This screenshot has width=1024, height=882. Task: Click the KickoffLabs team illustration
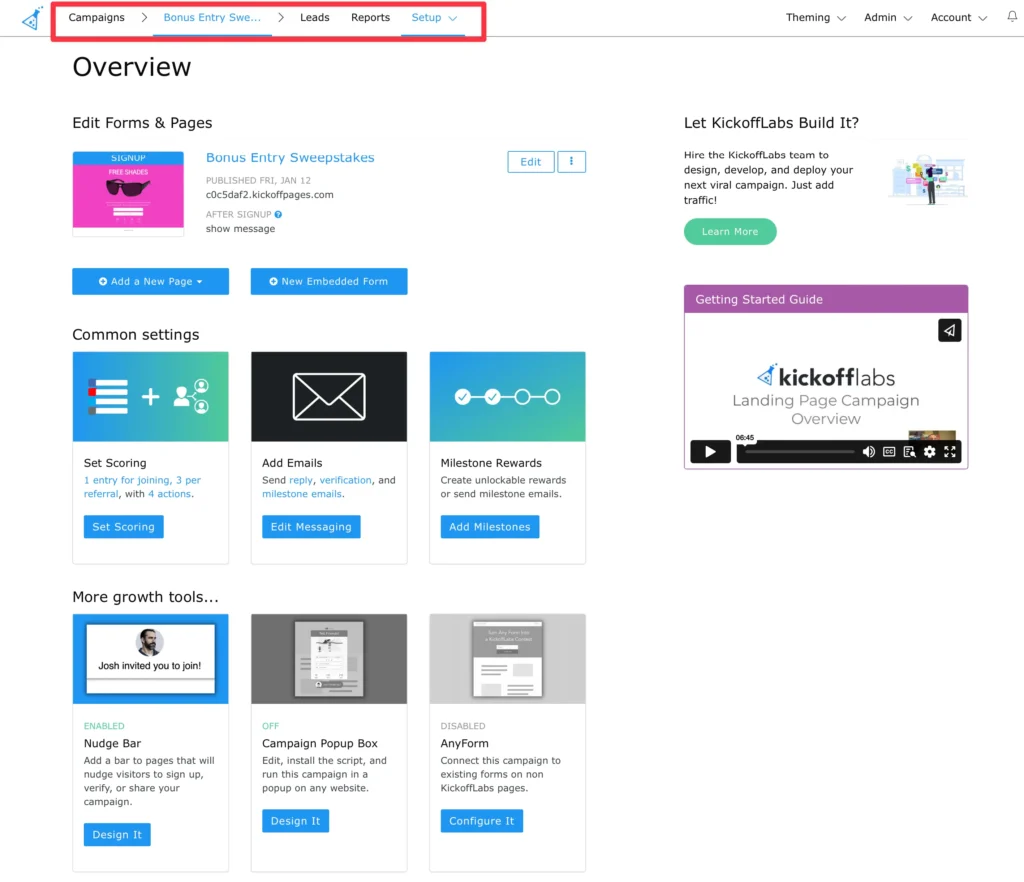928,179
